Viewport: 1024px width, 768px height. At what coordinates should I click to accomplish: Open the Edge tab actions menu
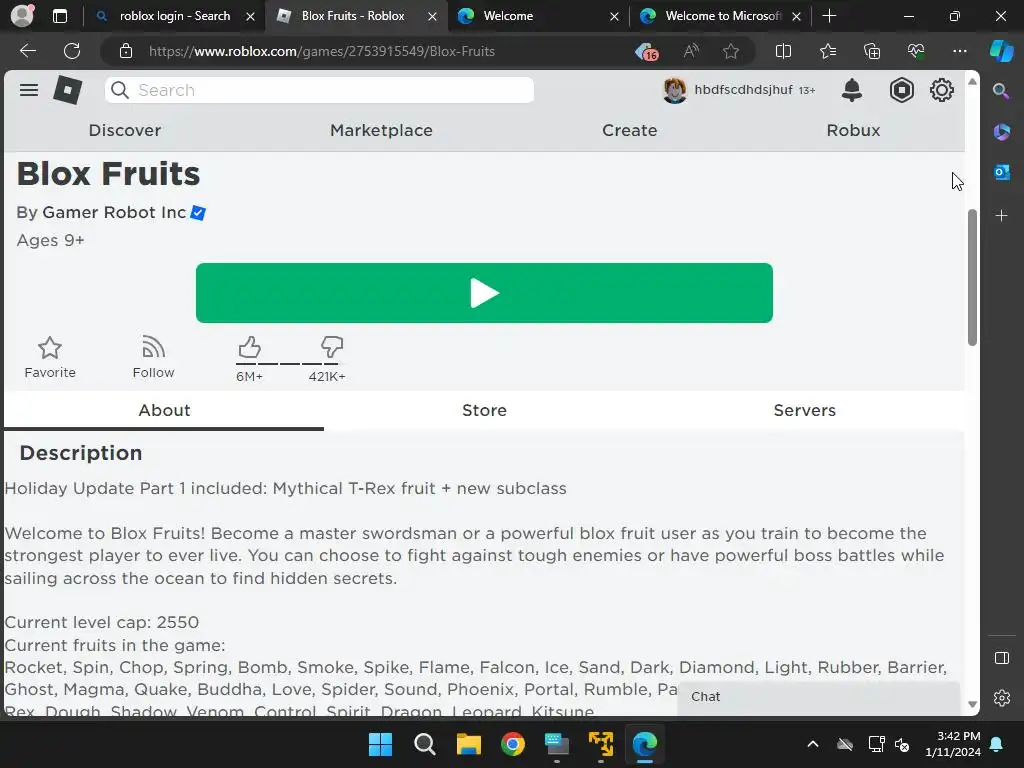coord(59,16)
